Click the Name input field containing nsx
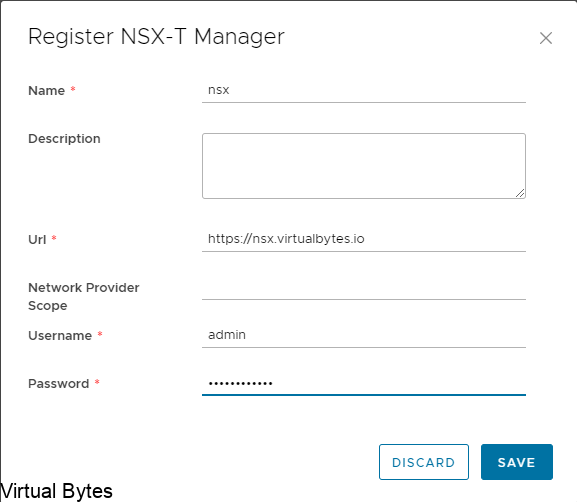This screenshot has height=502, width=577. click(364, 90)
